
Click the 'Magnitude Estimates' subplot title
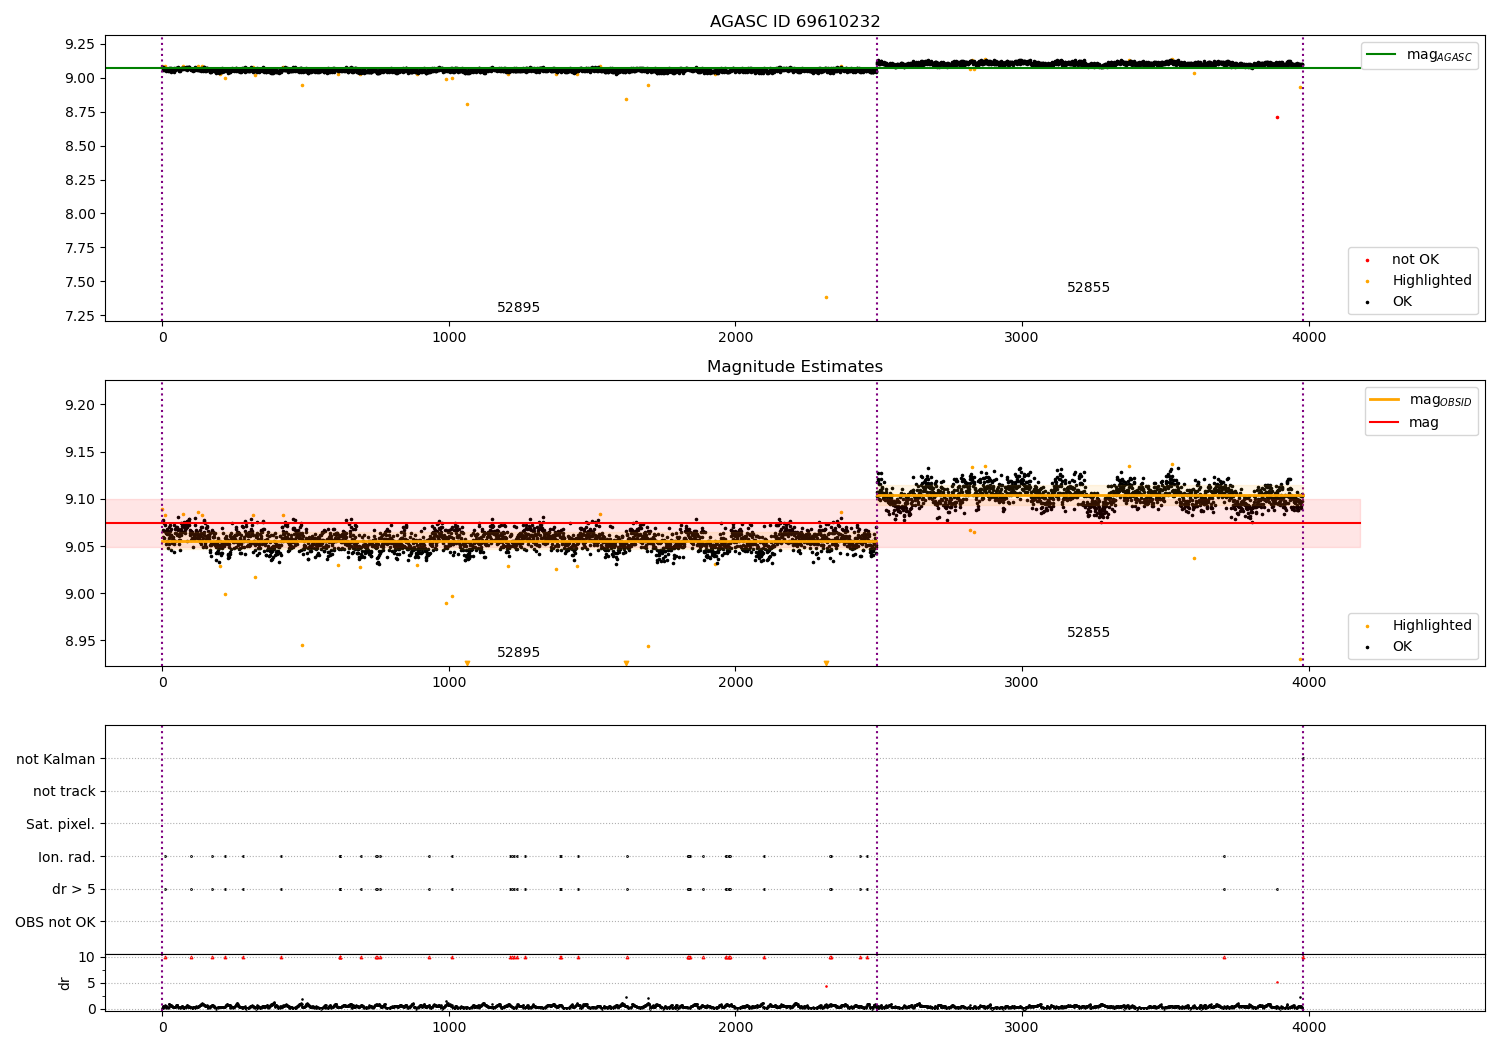pyautogui.click(x=795, y=367)
